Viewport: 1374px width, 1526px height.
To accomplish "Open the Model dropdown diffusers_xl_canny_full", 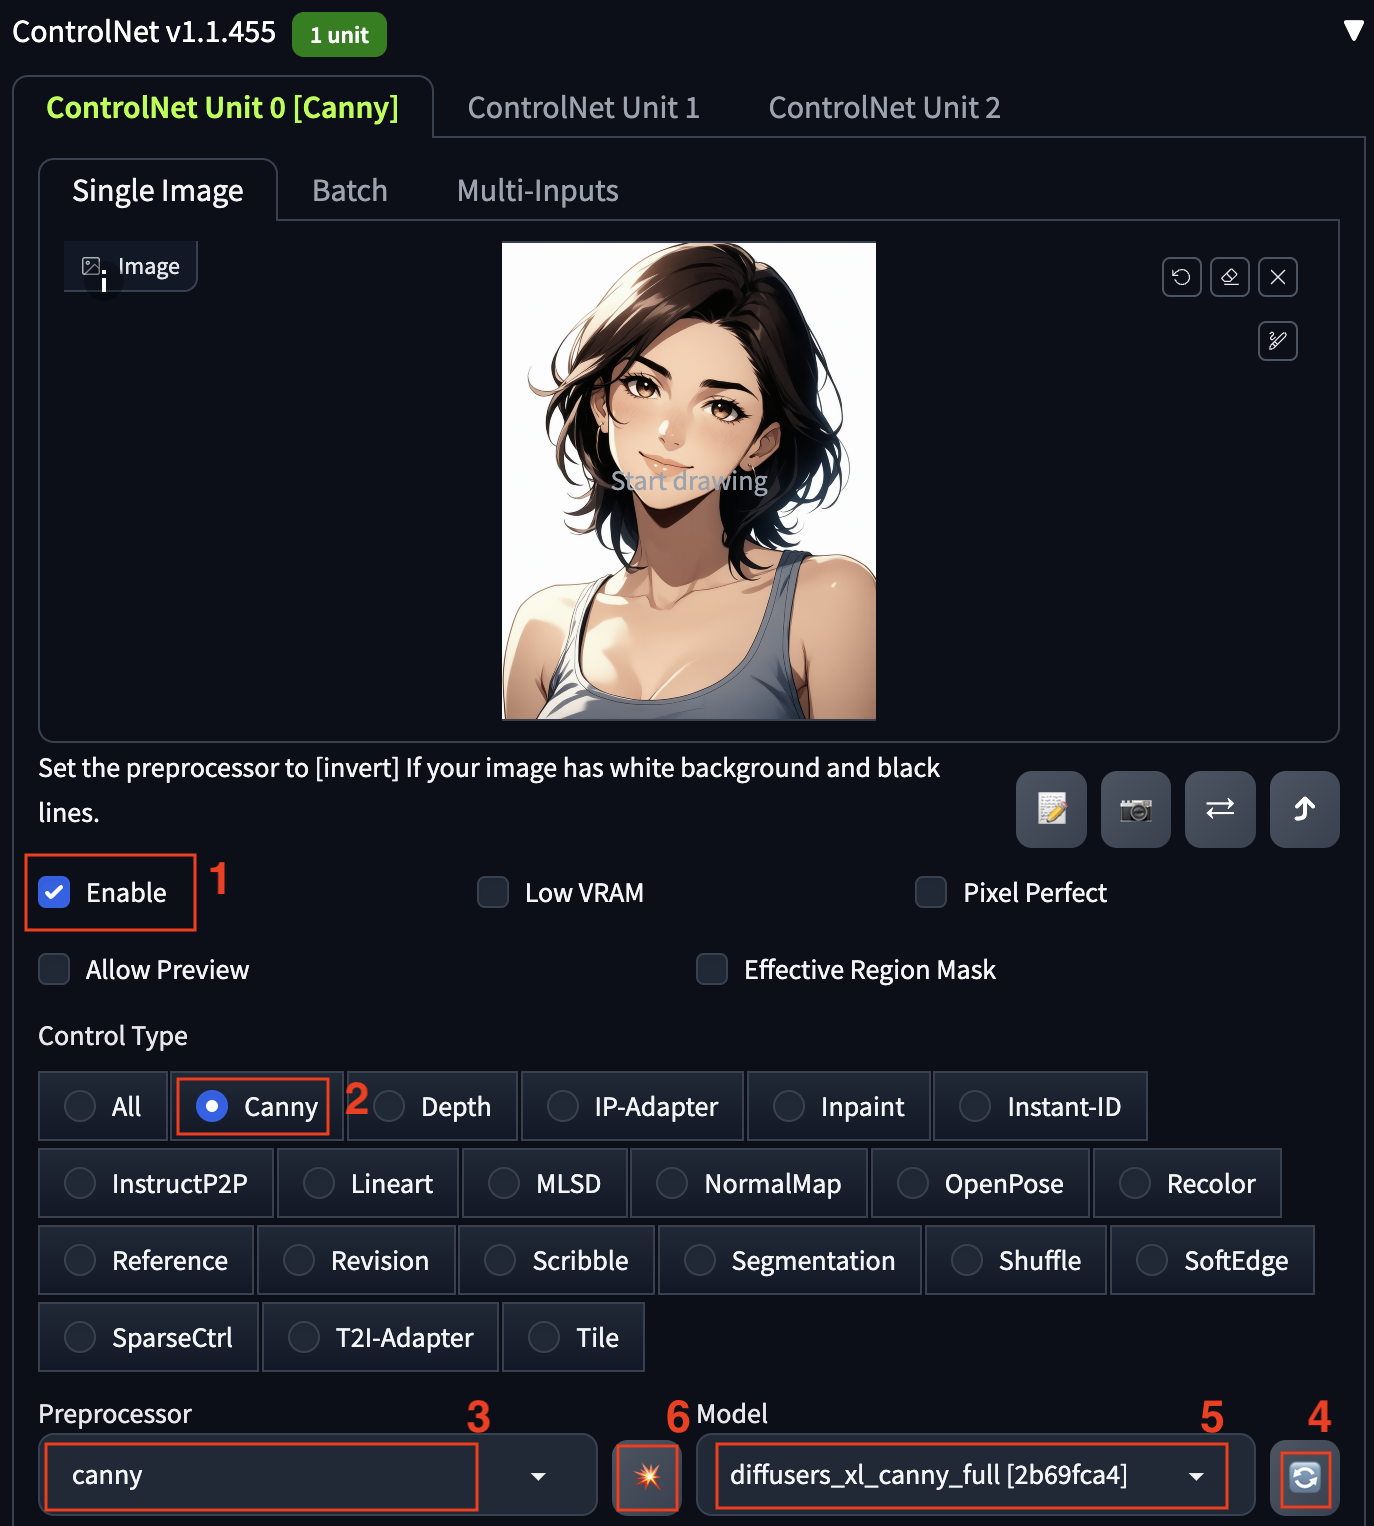I will point(975,1476).
